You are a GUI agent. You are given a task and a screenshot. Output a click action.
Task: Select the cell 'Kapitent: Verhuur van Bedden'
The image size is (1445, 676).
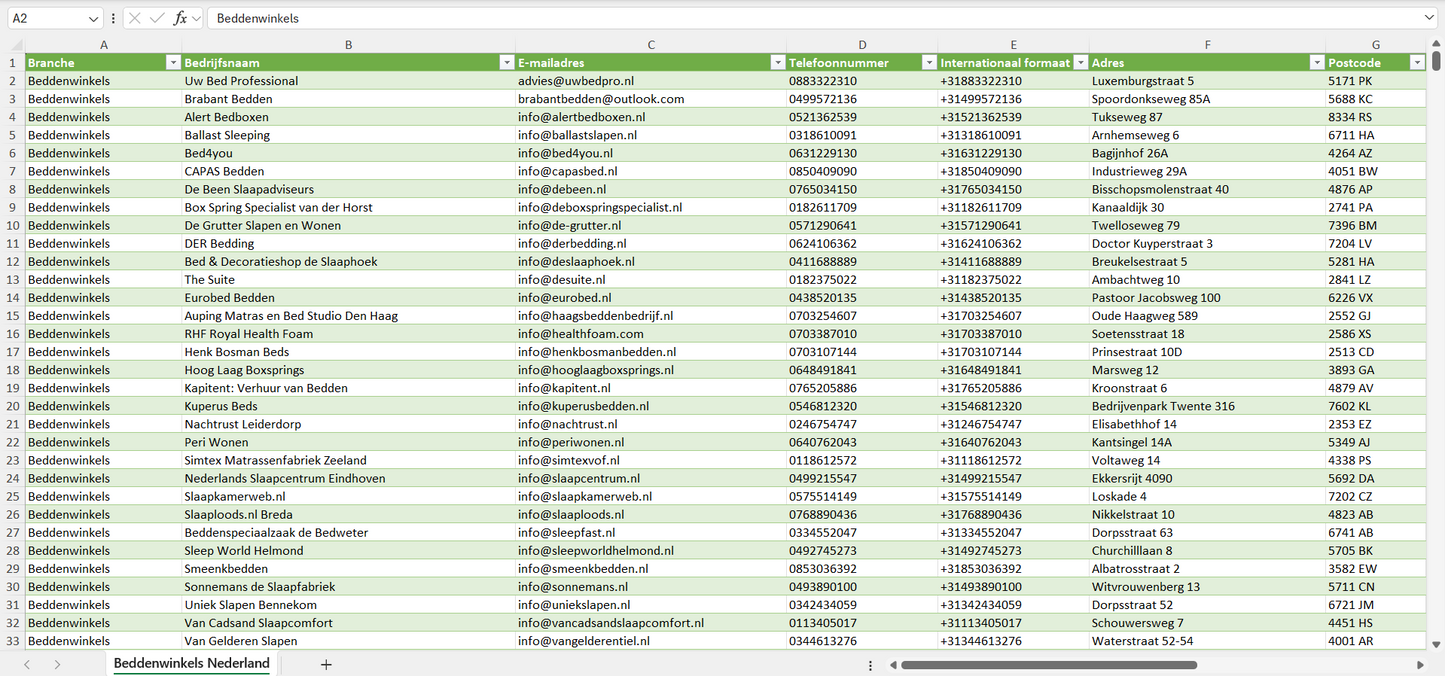coord(348,388)
